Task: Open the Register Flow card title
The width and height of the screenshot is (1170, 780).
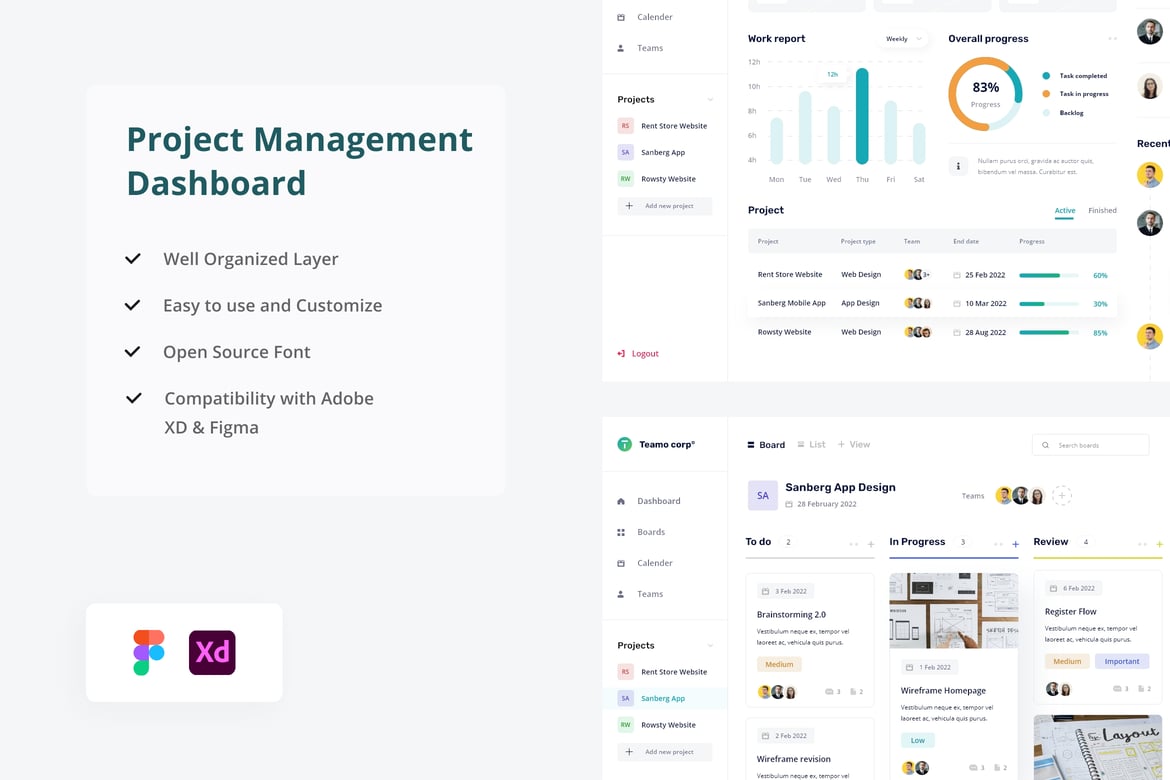Action: (x=1070, y=612)
